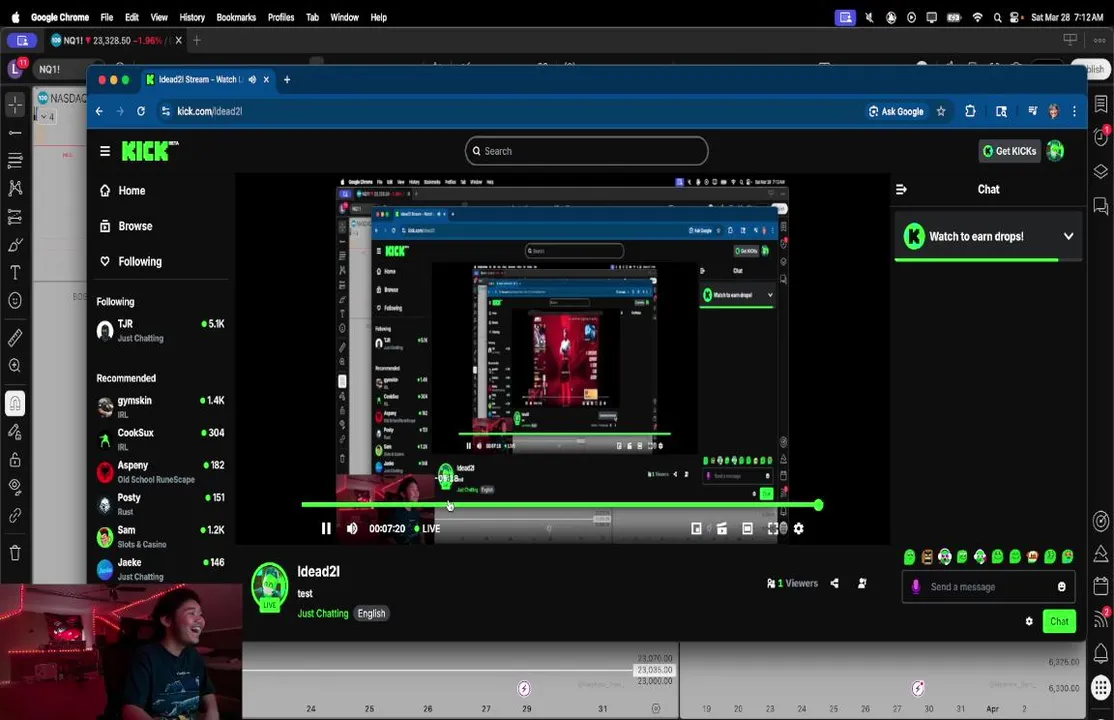The image size is (1114, 720).
Task: Click the Just Chatting category link
Action: tap(323, 613)
